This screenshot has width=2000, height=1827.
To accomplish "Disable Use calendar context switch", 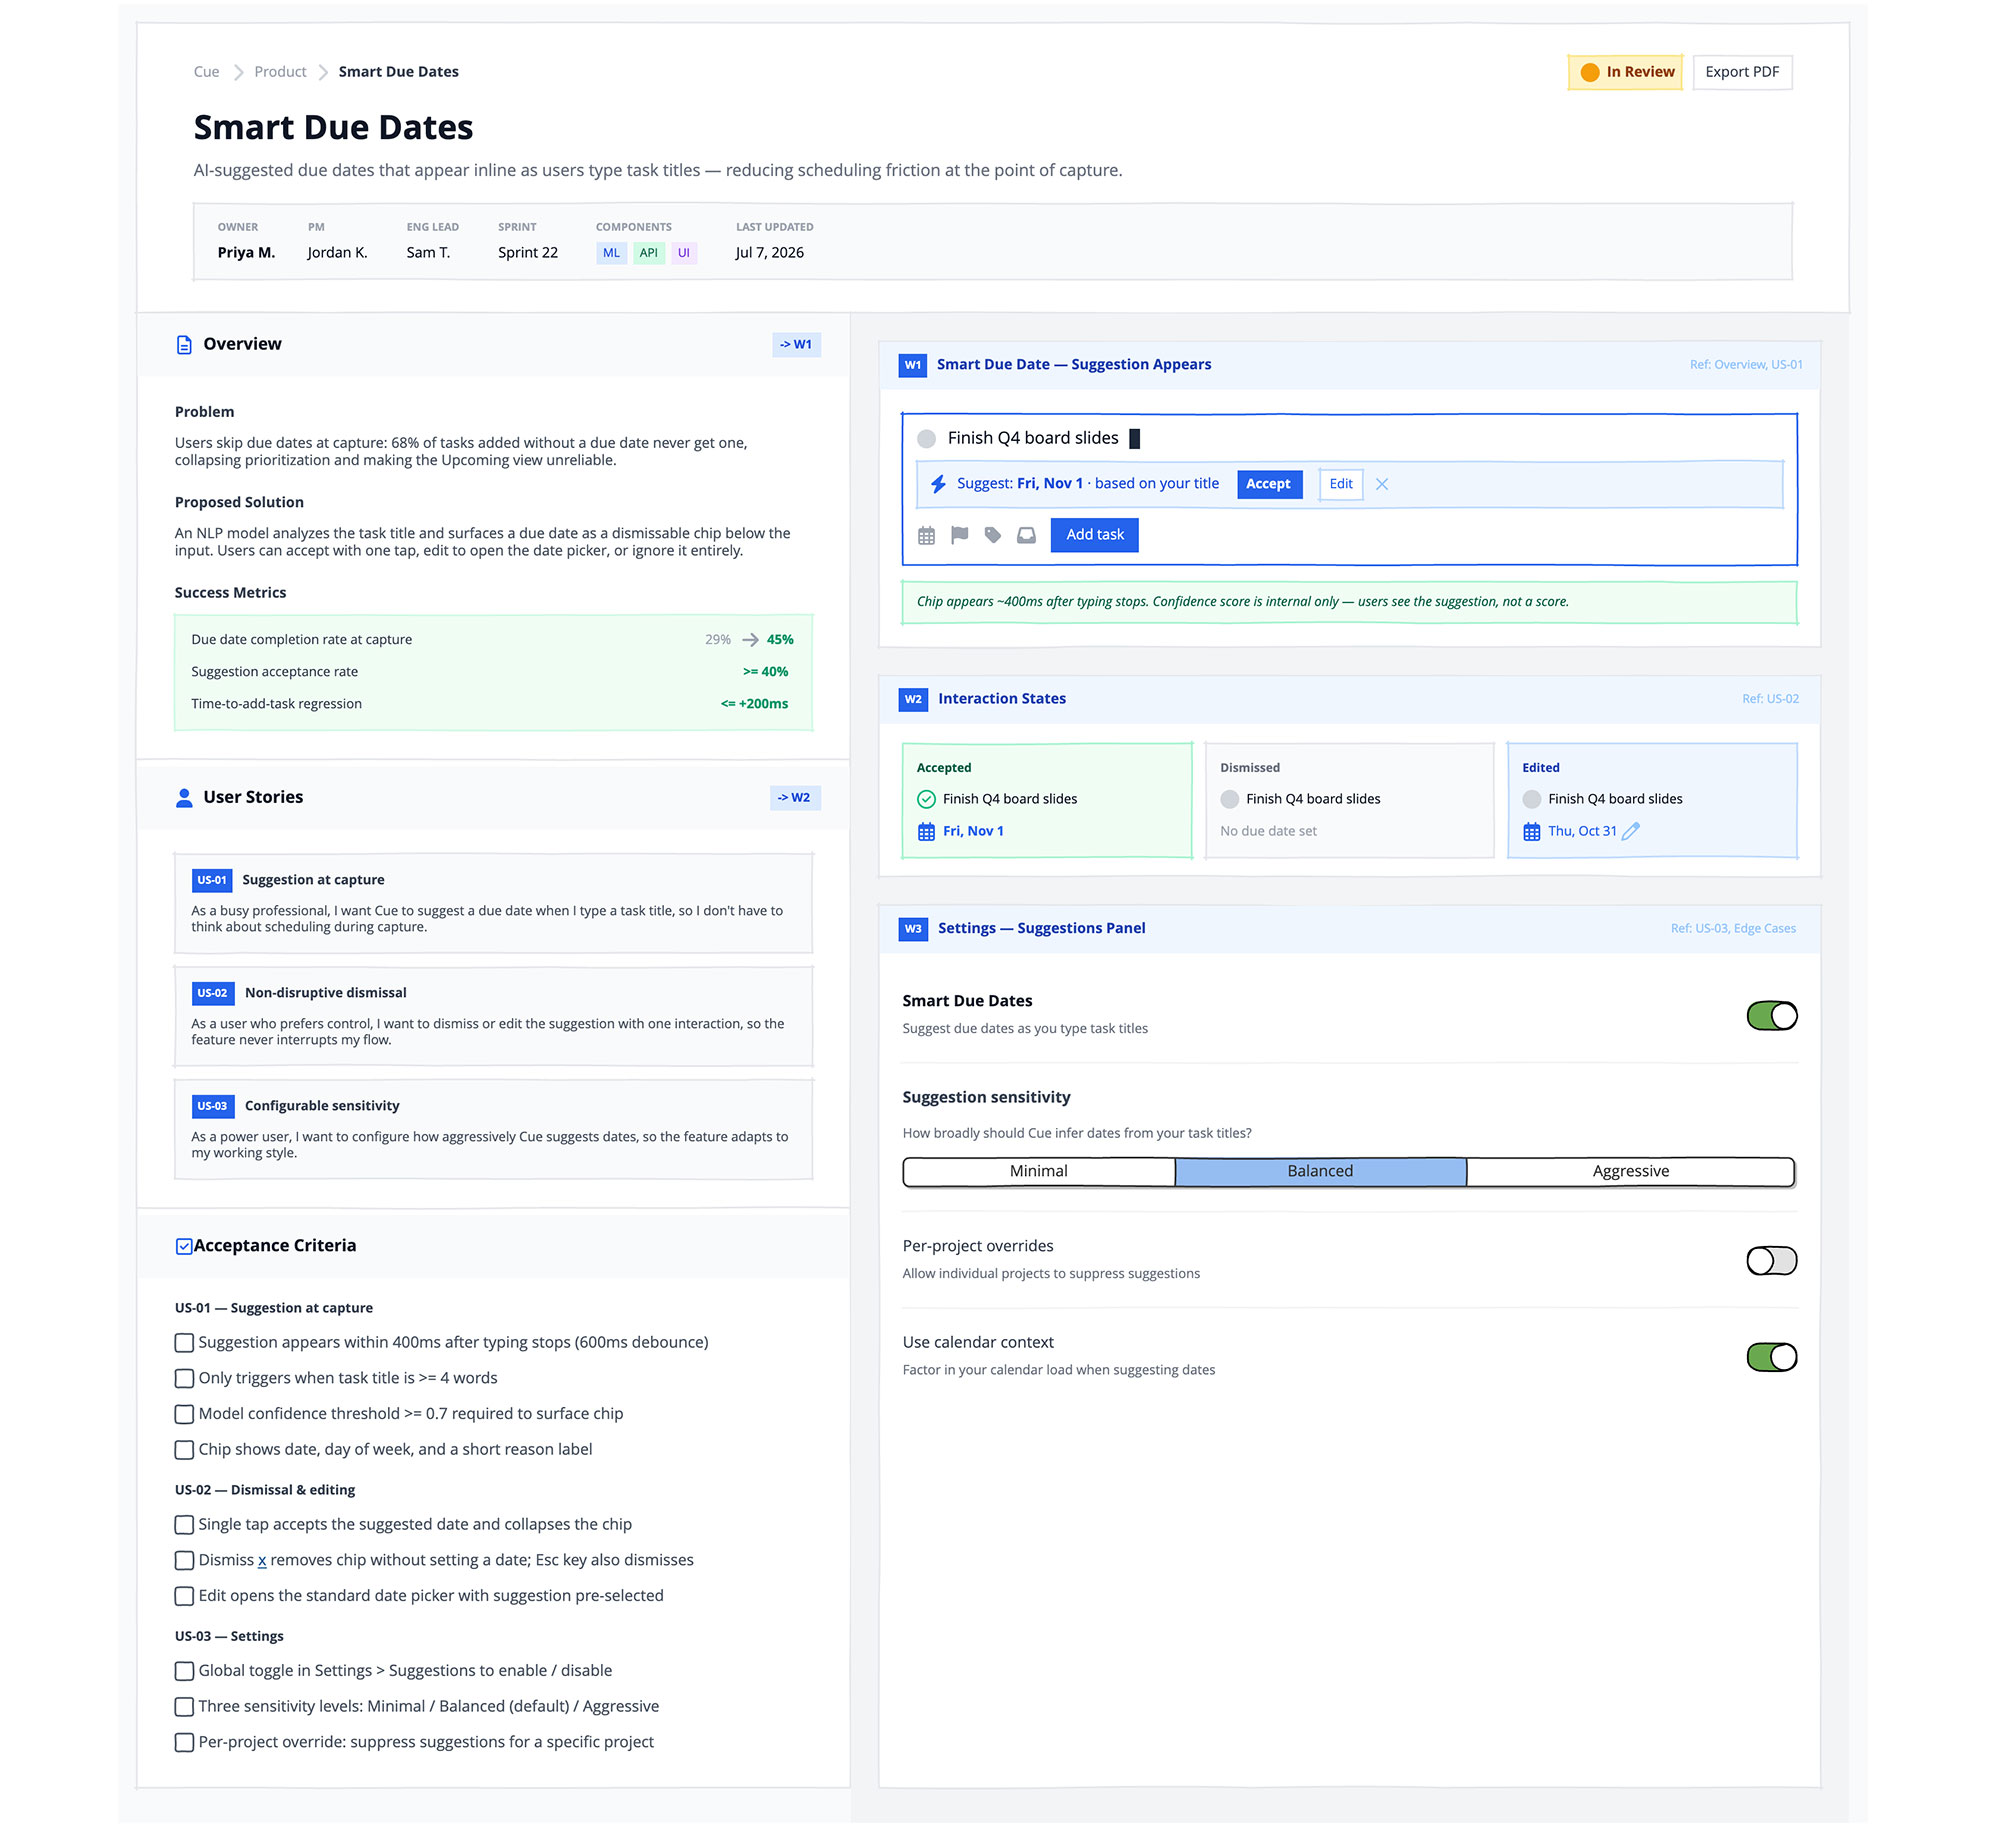I will pos(1772,1357).
